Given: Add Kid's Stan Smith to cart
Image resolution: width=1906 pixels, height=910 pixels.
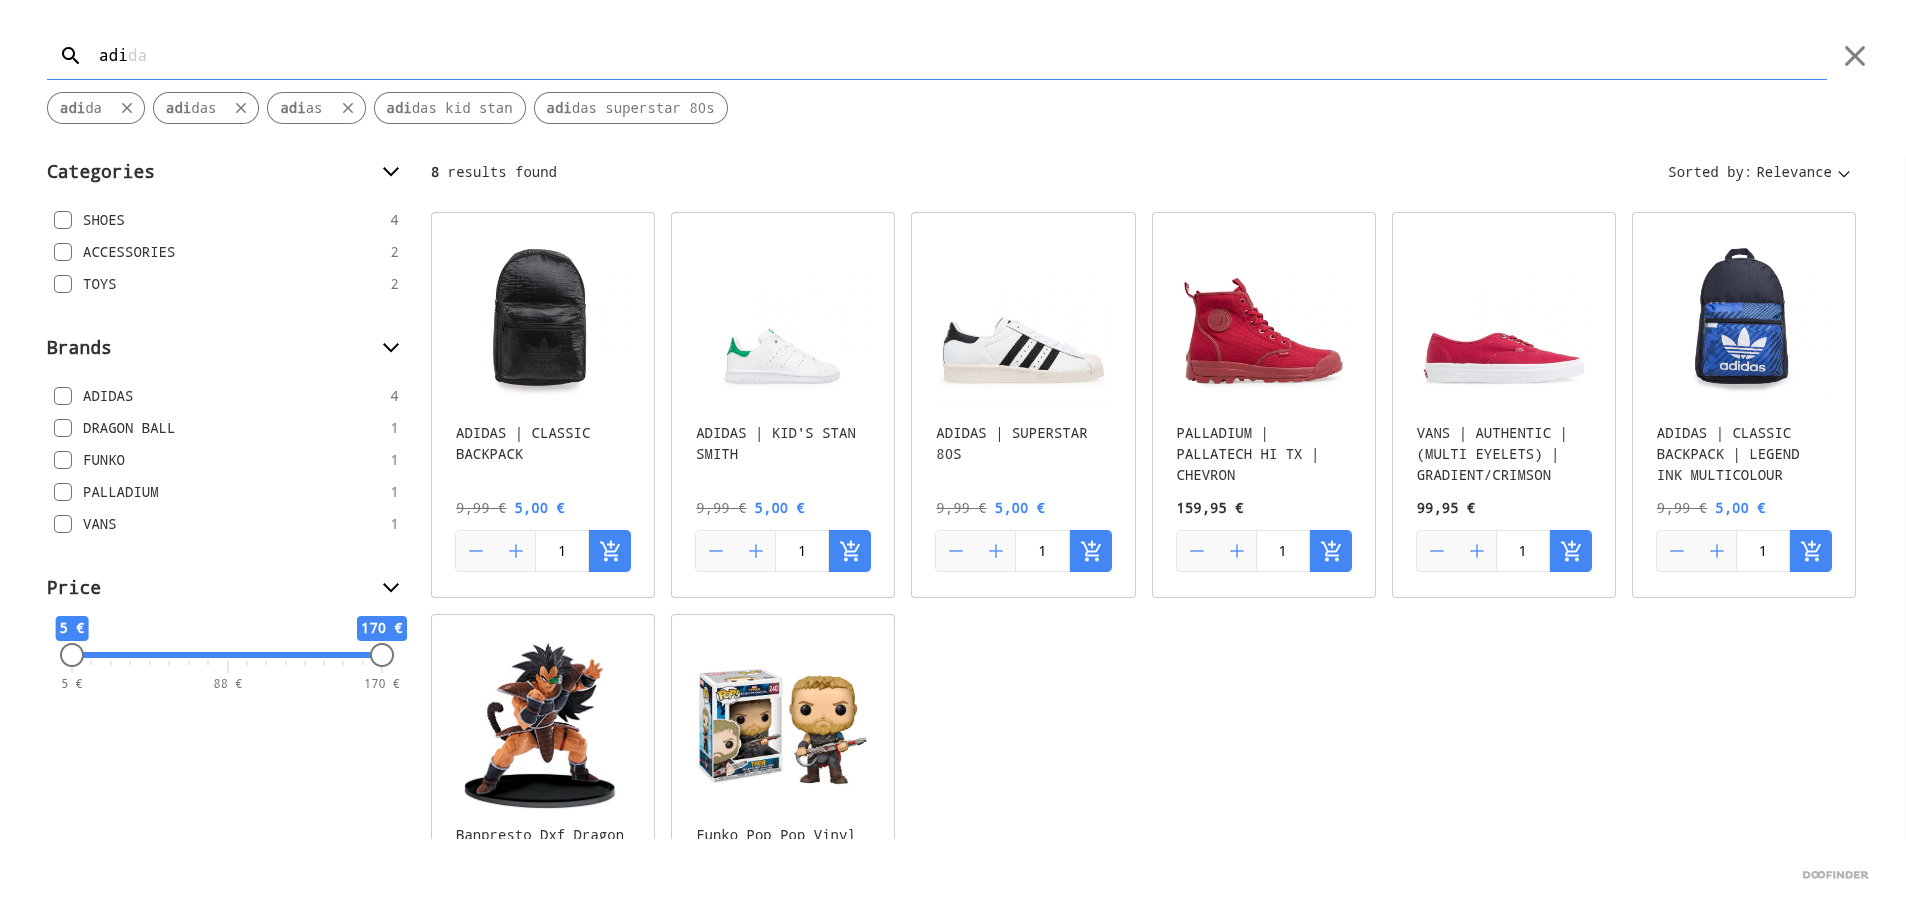Looking at the screenshot, I should [850, 551].
